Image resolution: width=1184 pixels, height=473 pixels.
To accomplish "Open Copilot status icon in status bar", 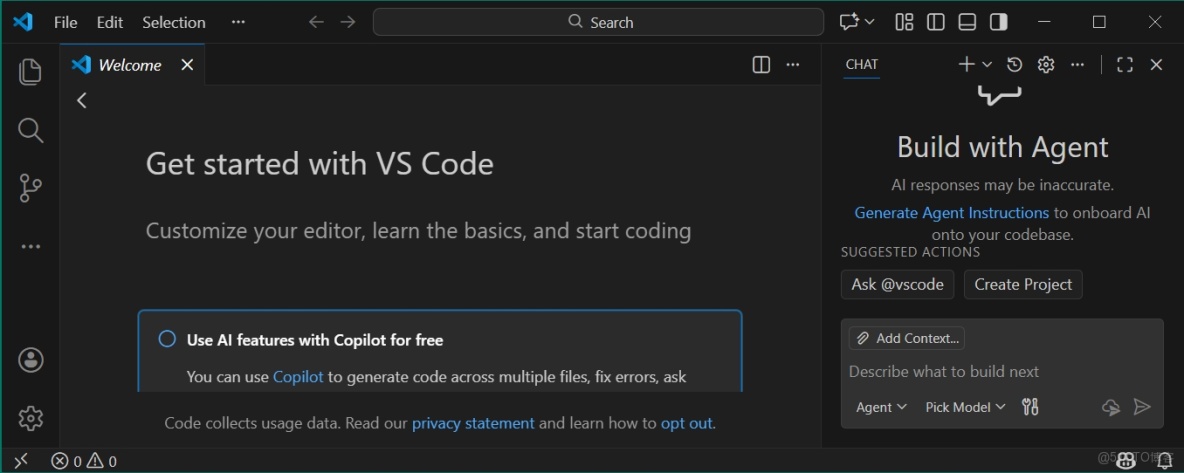I will [x=1126, y=459].
